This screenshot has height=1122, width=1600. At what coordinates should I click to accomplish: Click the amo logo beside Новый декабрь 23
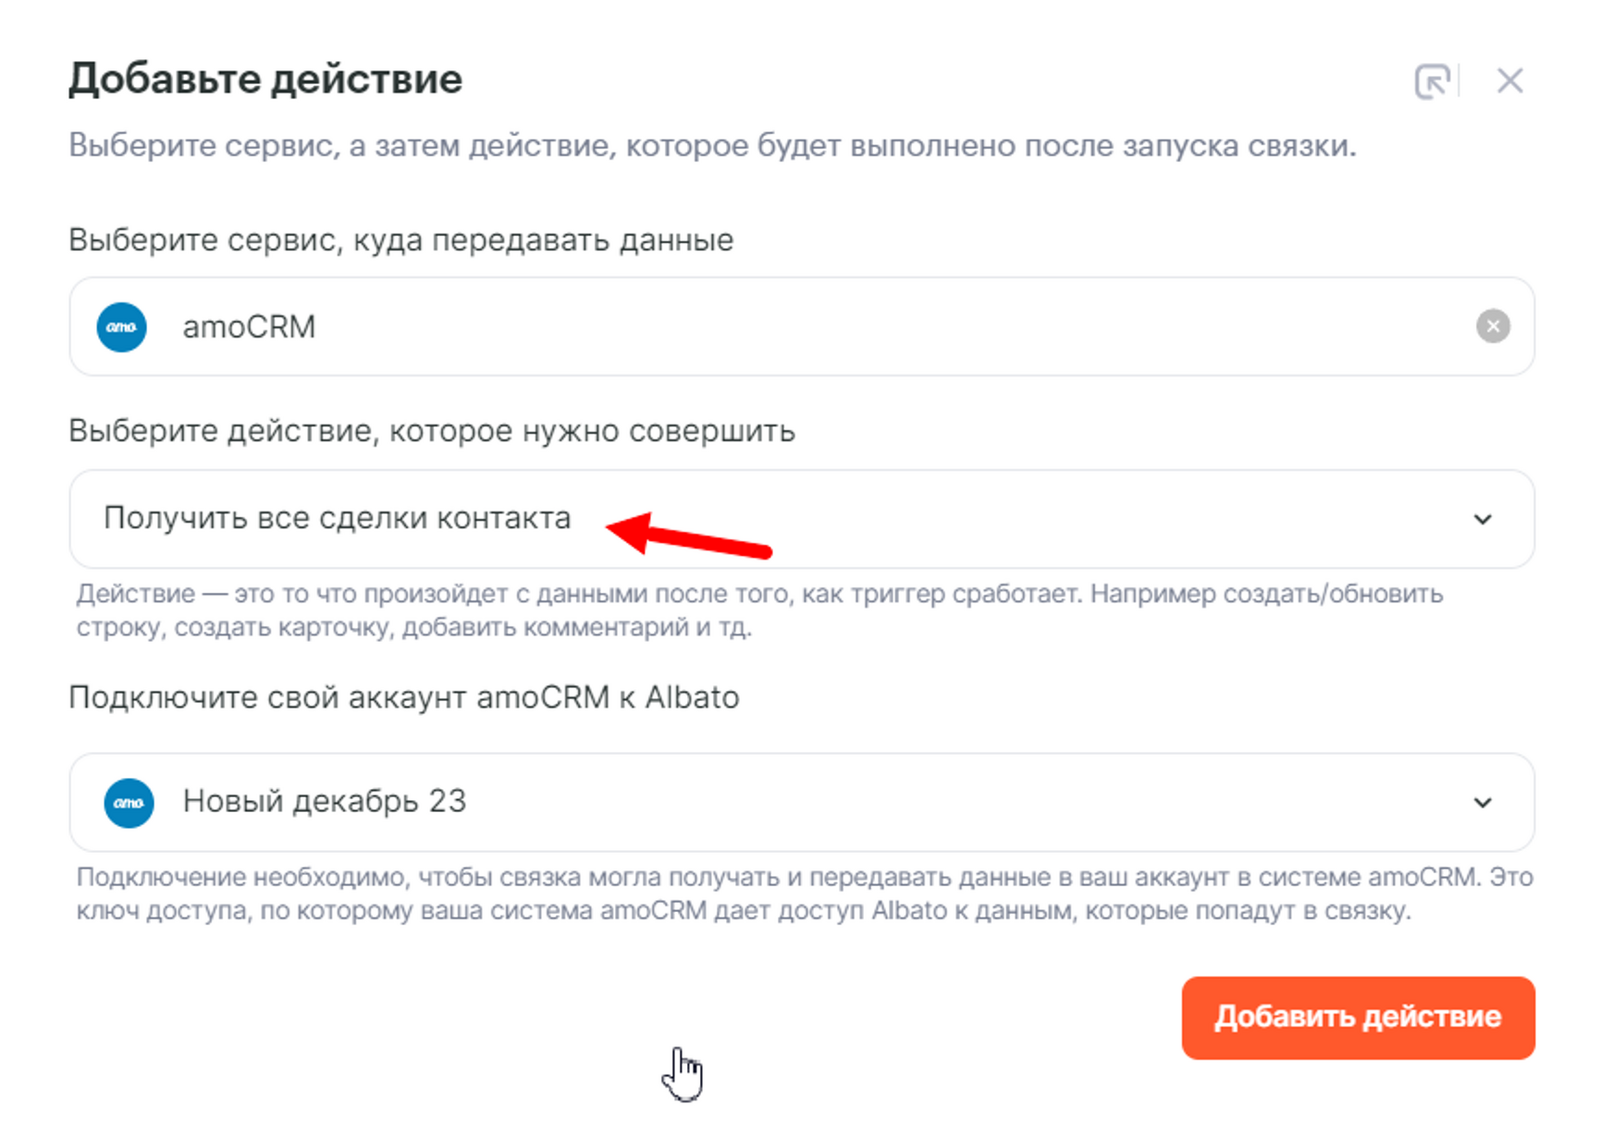click(129, 803)
